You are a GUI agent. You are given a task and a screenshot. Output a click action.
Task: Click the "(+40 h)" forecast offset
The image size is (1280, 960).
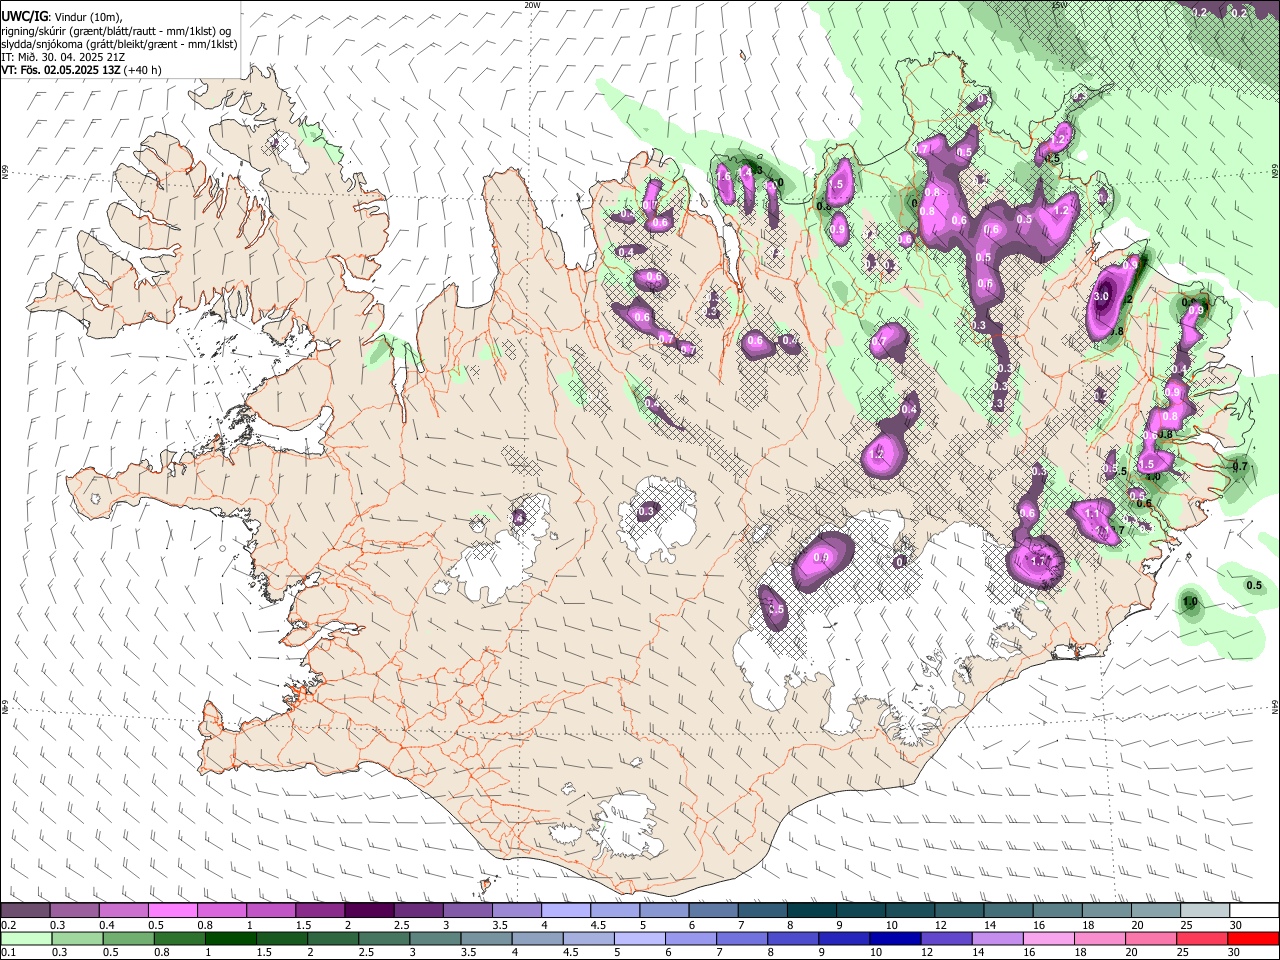coord(142,70)
